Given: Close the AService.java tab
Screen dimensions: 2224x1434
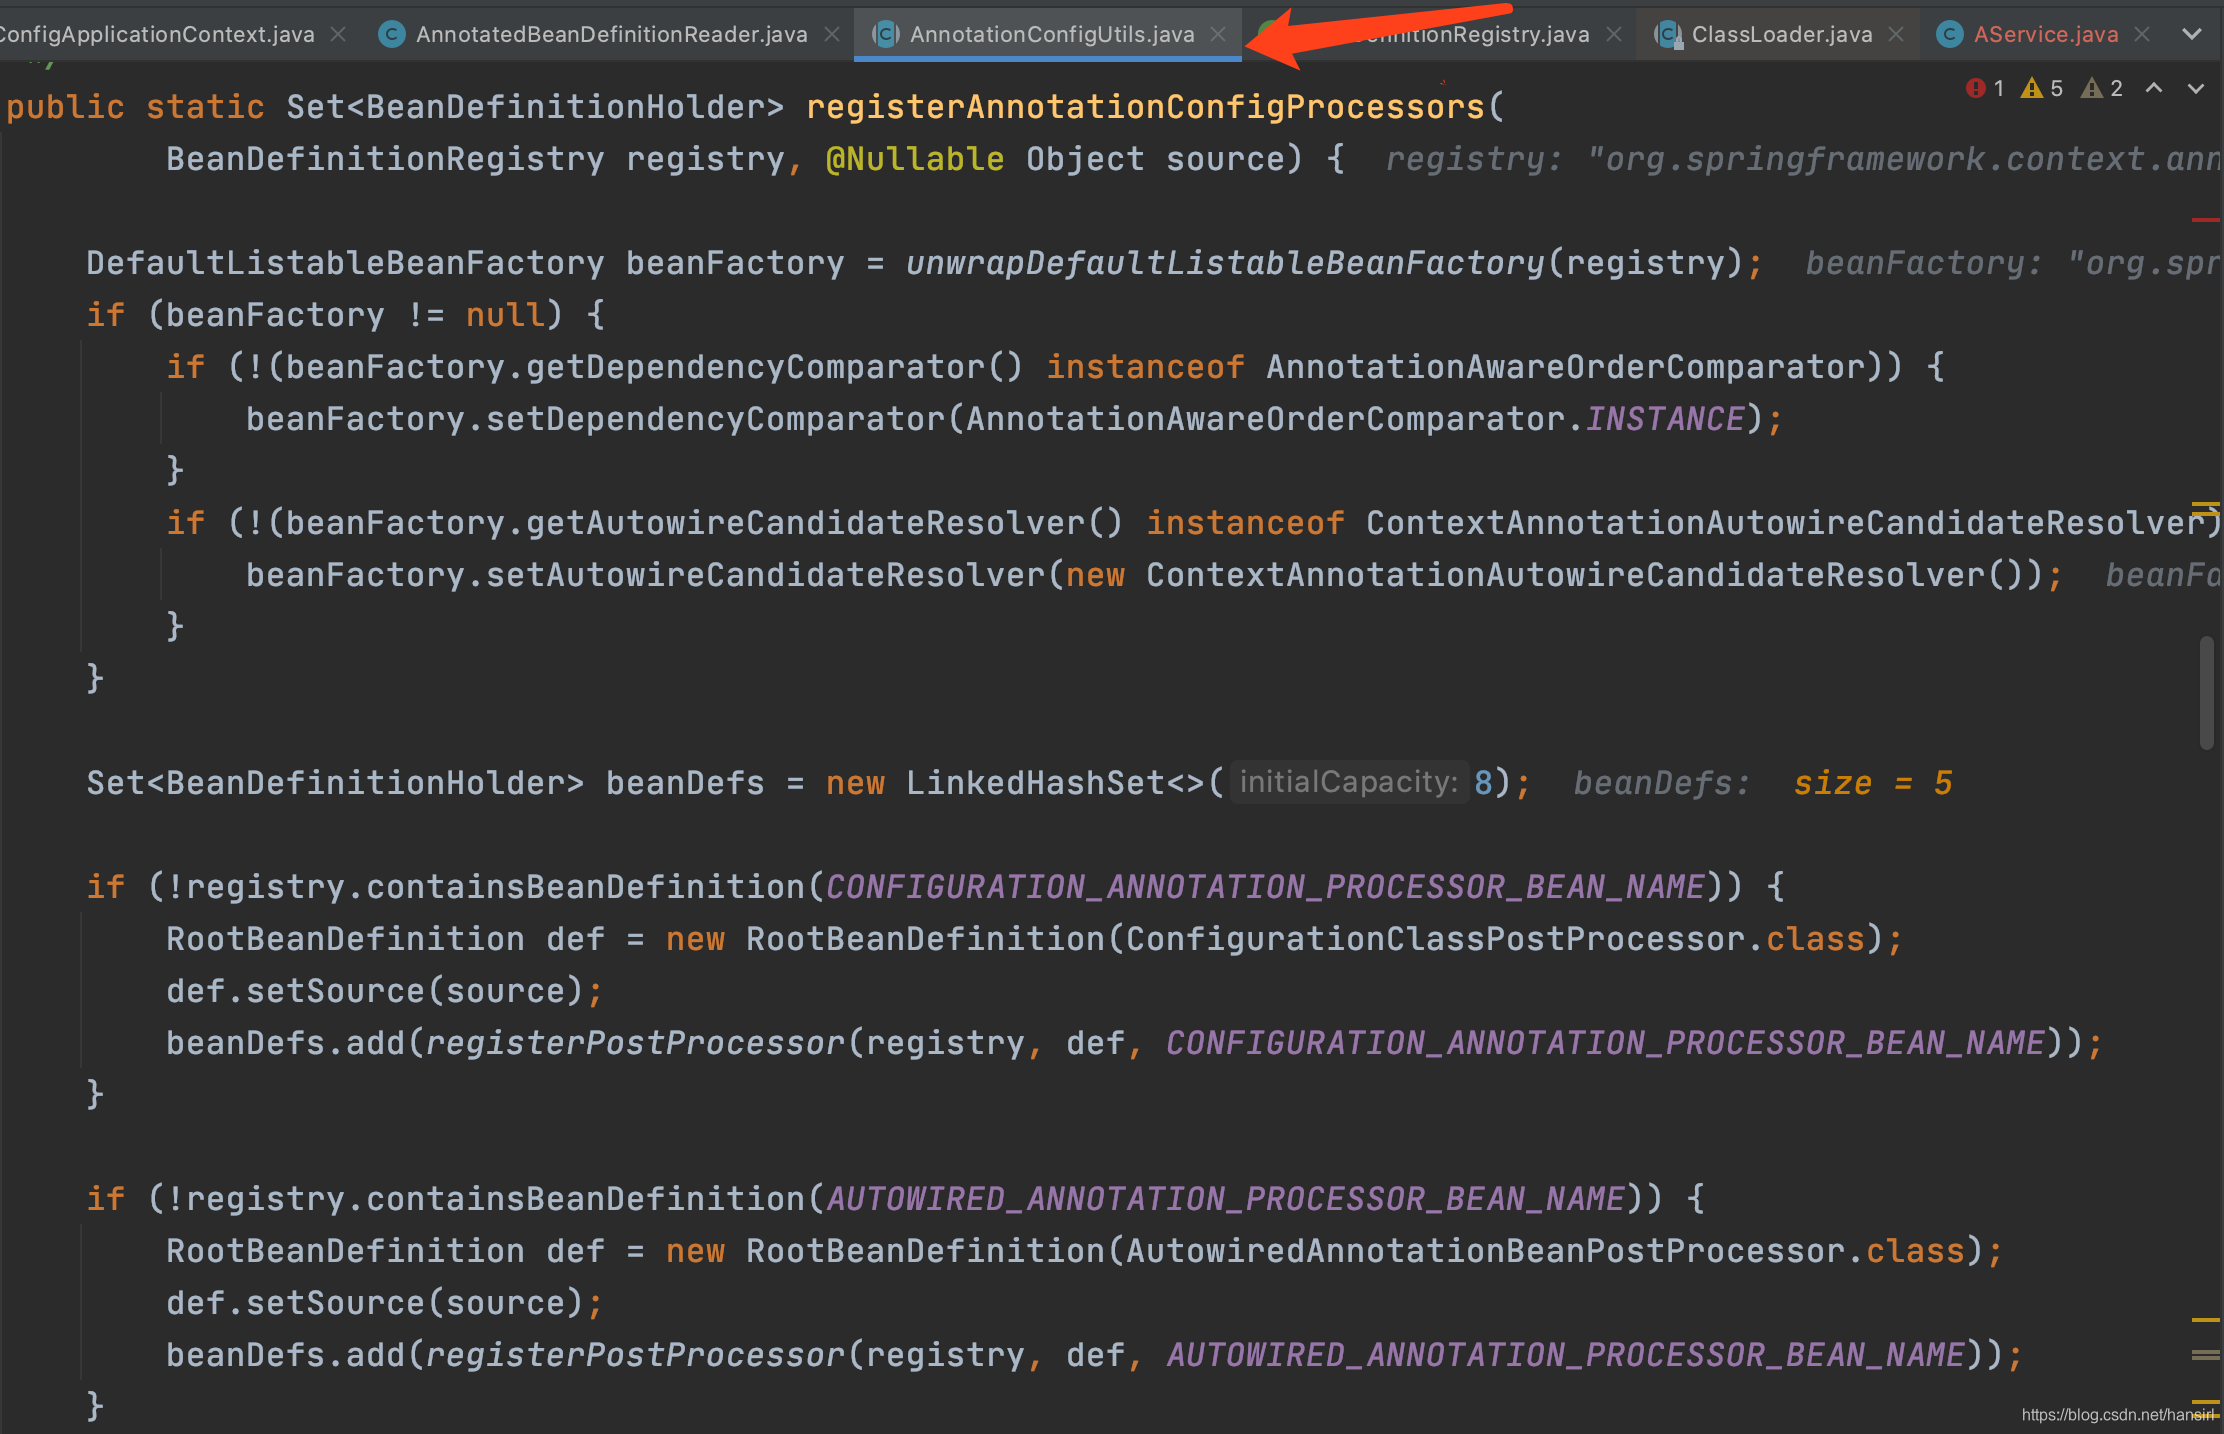Looking at the screenshot, I should pyautogui.click(x=2141, y=35).
